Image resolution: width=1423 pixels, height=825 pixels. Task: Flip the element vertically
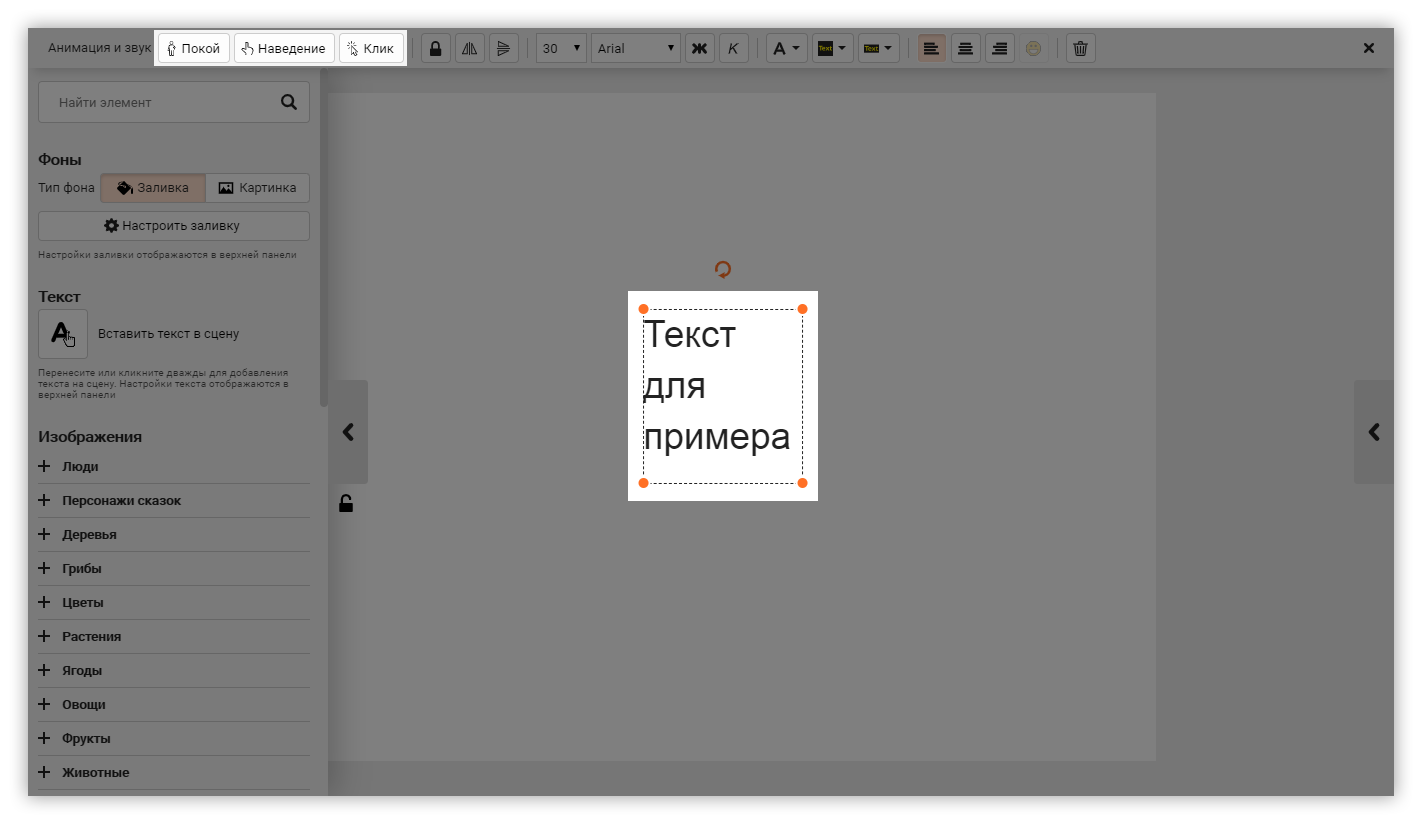503,48
